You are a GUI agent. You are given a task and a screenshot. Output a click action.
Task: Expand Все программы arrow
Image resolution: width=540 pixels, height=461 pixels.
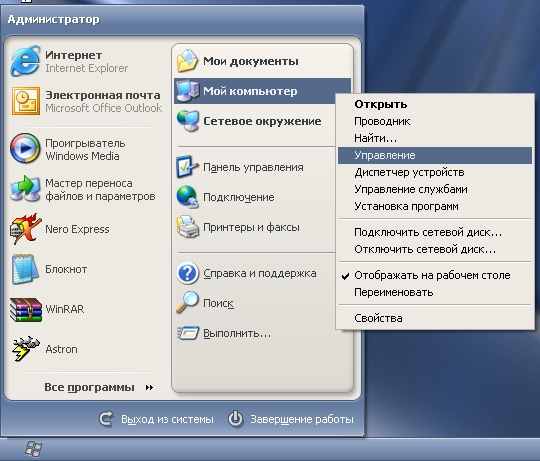(149, 388)
